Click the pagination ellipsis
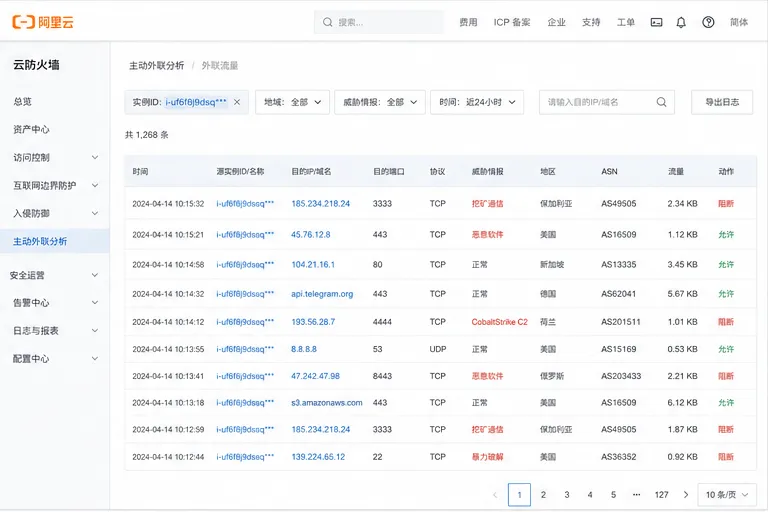This screenshot has width=768, height=512. (x=636, y=495)
